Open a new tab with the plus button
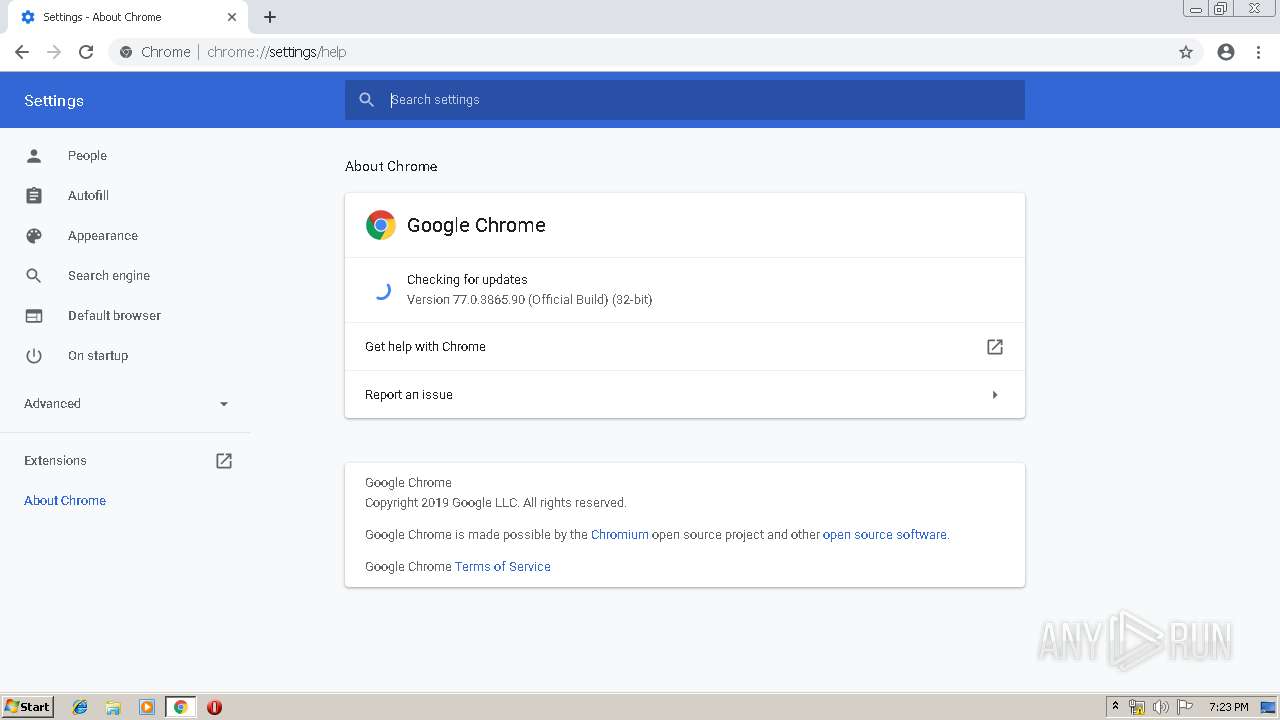The width and height of the screenshot is (1280, 720). pos(270,17)
